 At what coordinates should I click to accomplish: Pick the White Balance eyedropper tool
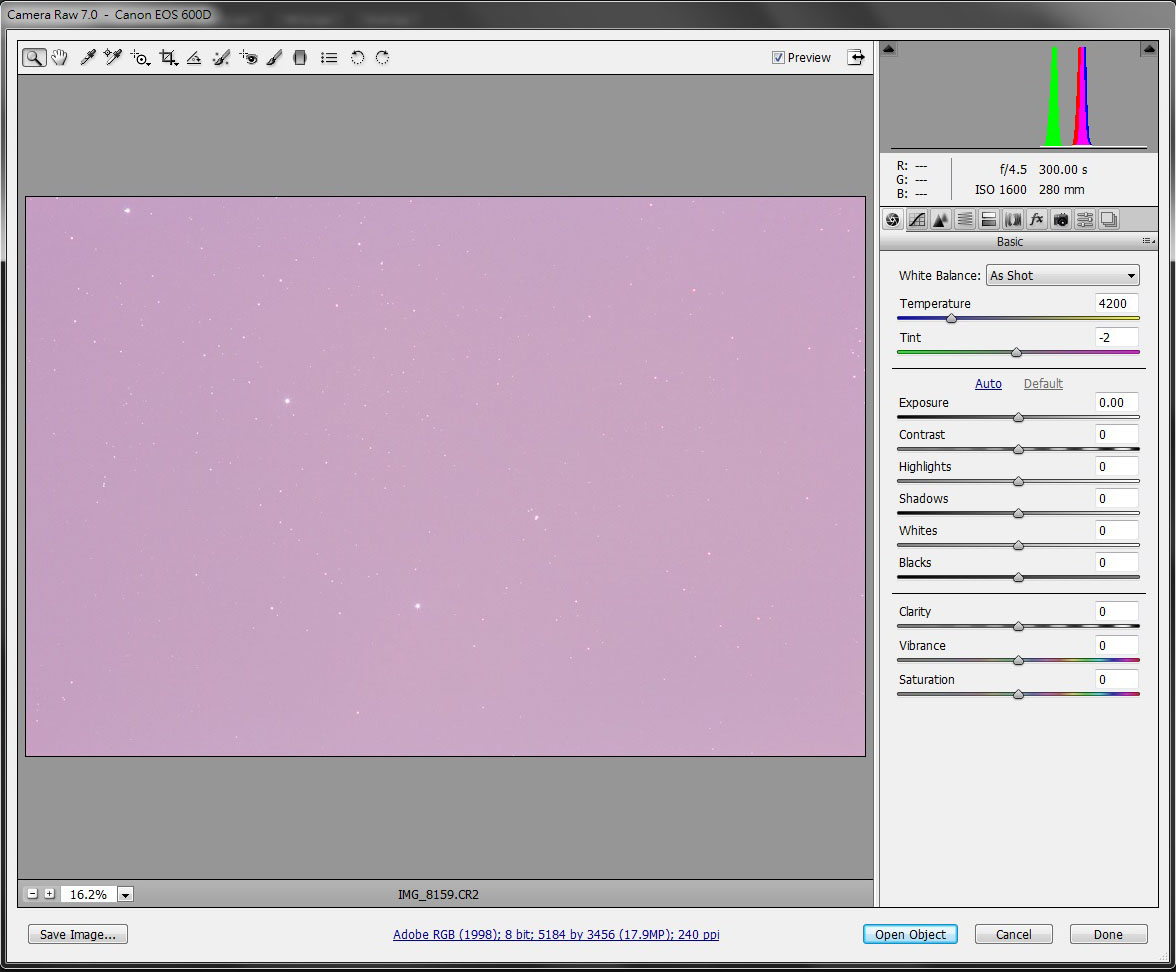[x=87, y=58]
